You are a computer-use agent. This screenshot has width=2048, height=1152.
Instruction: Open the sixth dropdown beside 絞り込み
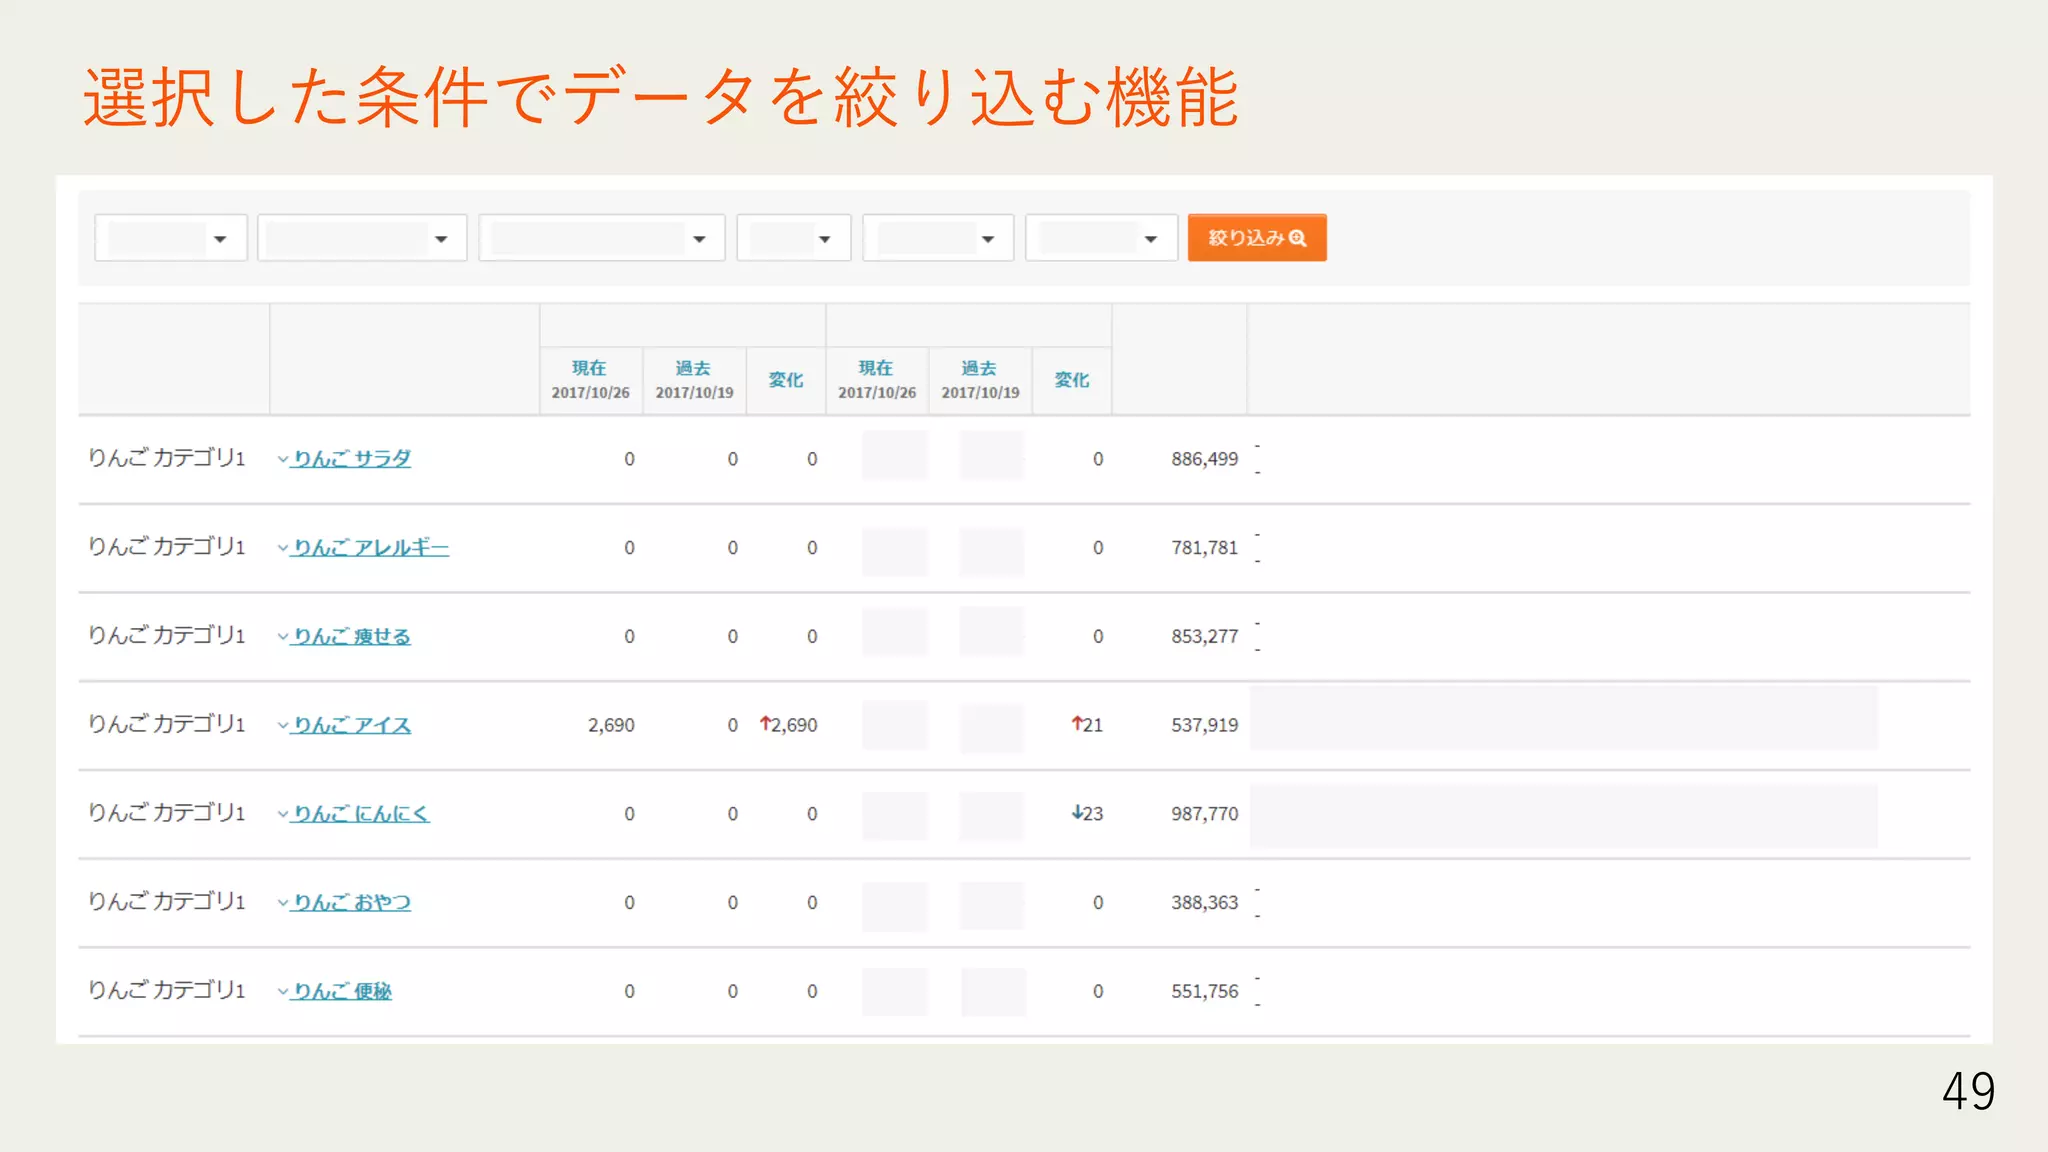click(x=1101, y=238)
